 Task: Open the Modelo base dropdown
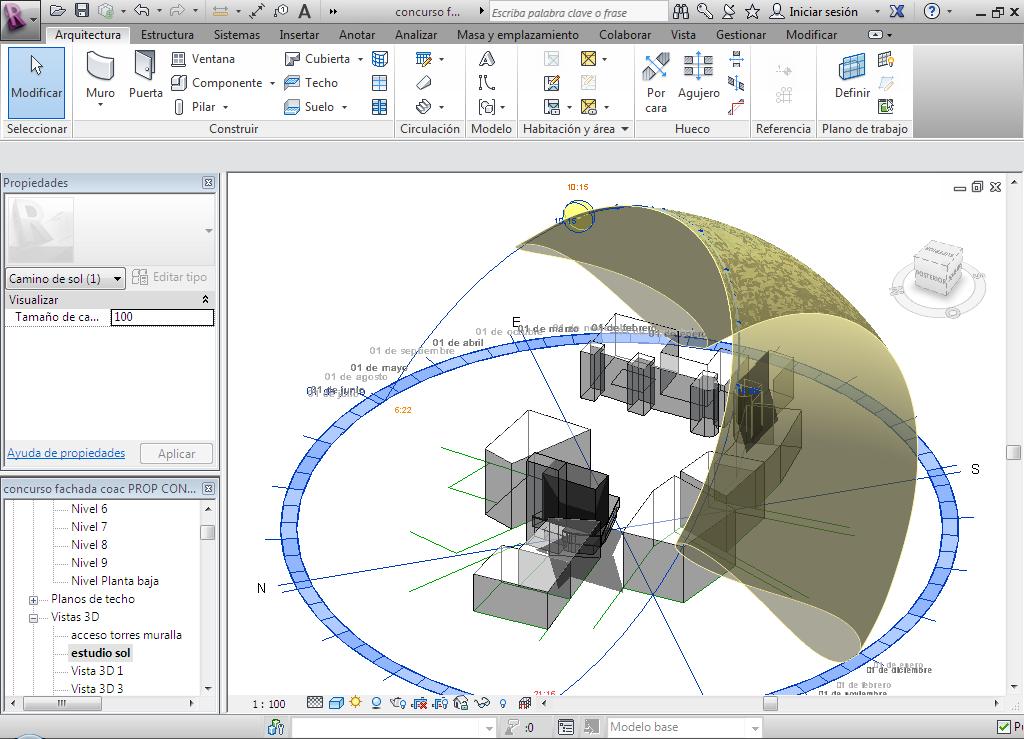pos(755,727)
